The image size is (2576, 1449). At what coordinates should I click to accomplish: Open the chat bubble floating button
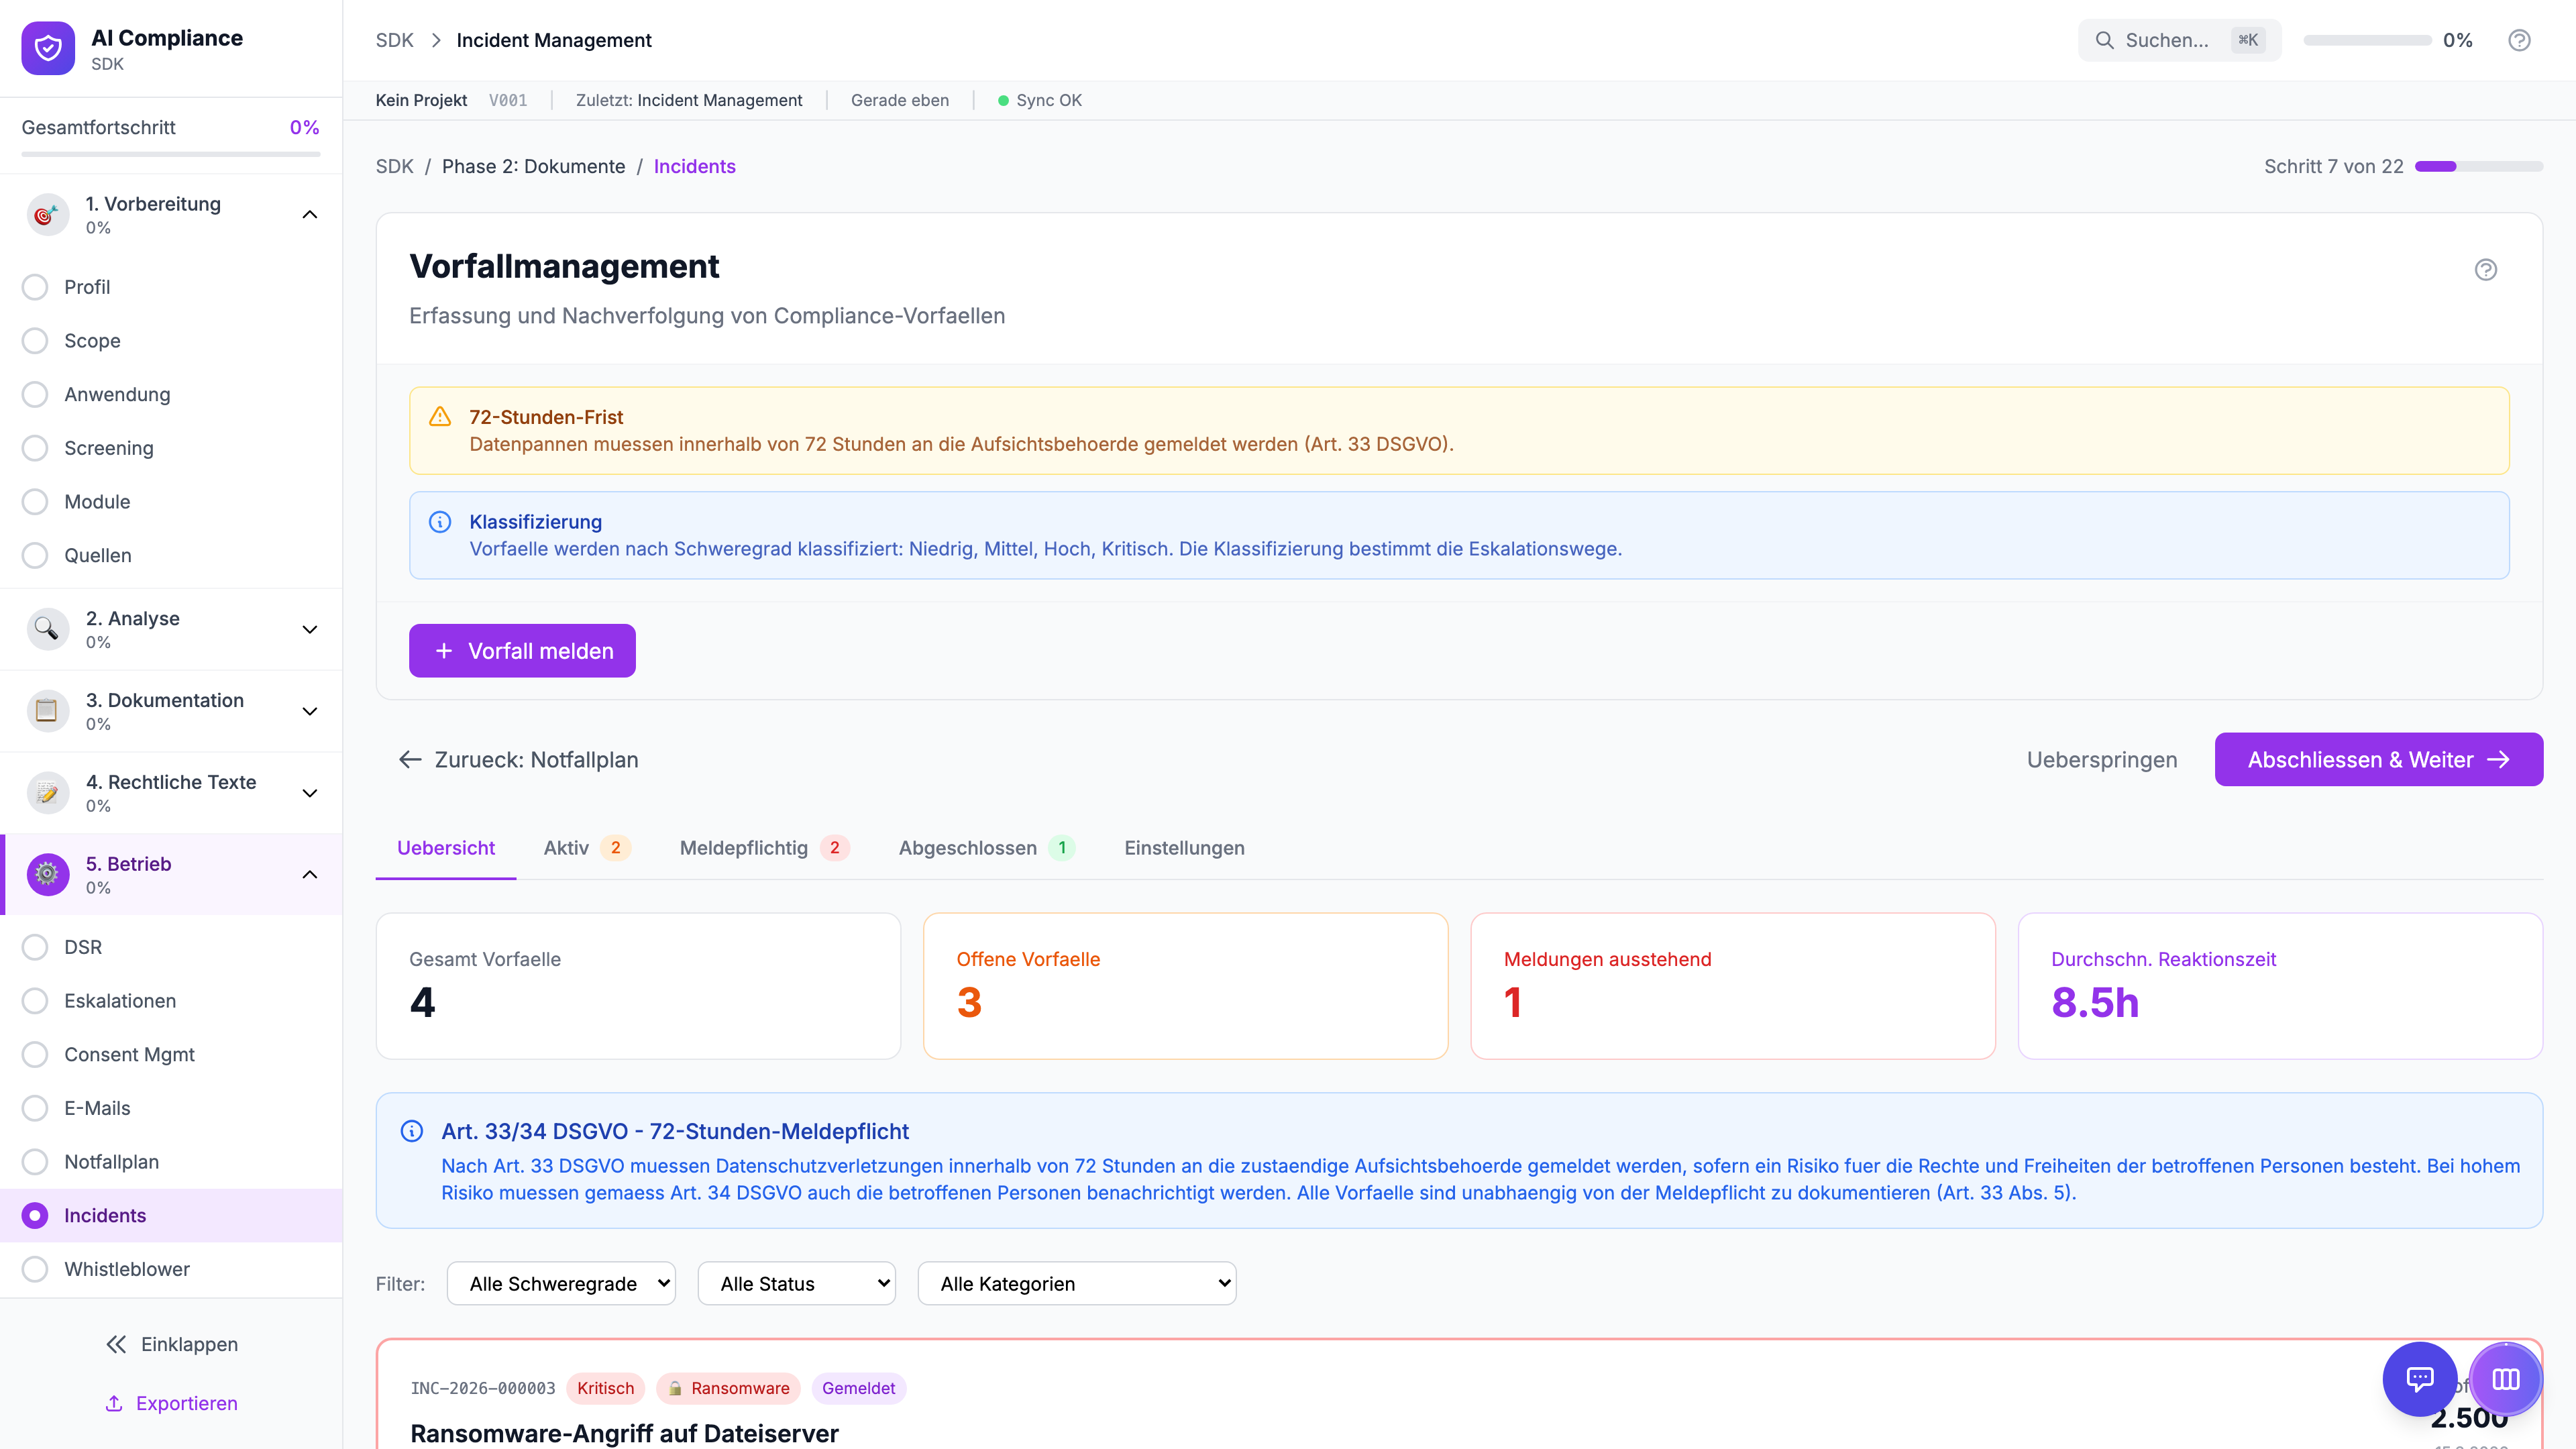tap(2419, 1379)
